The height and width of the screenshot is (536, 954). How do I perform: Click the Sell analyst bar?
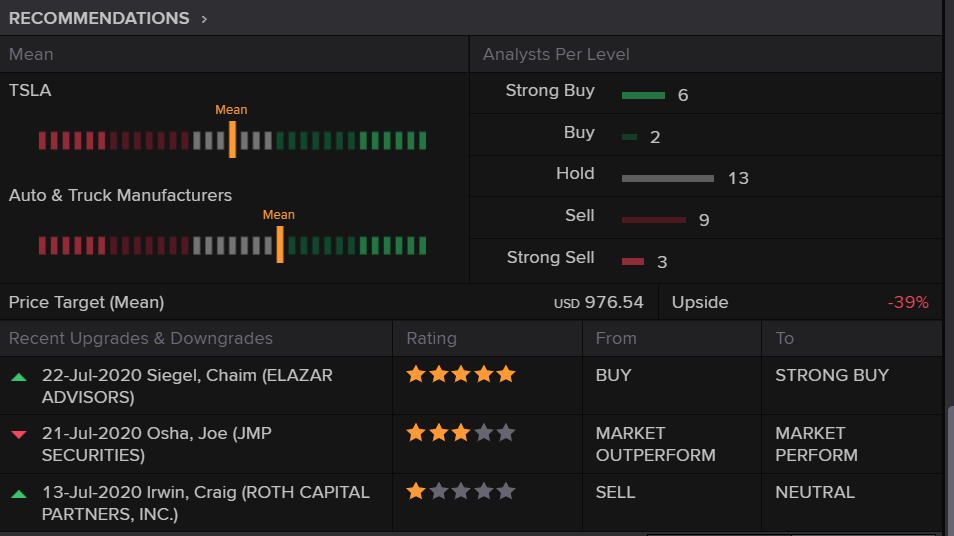click(x=653, y=220)
